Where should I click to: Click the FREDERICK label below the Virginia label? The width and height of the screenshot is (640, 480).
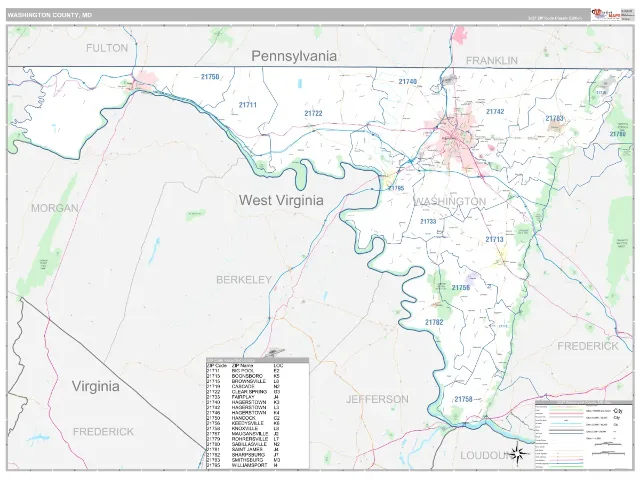[103, 432]
